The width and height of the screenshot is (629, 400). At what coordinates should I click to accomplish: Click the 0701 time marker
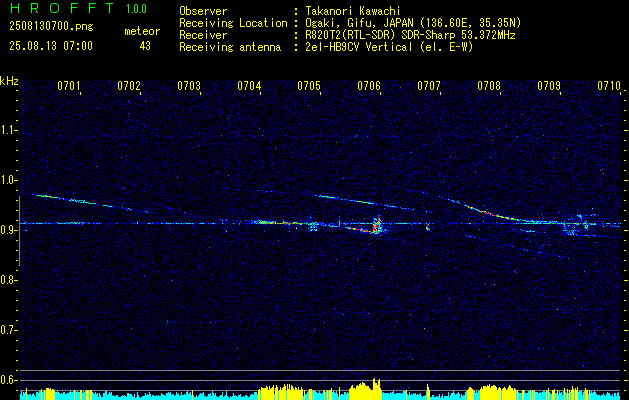click(x=69, y=85)
